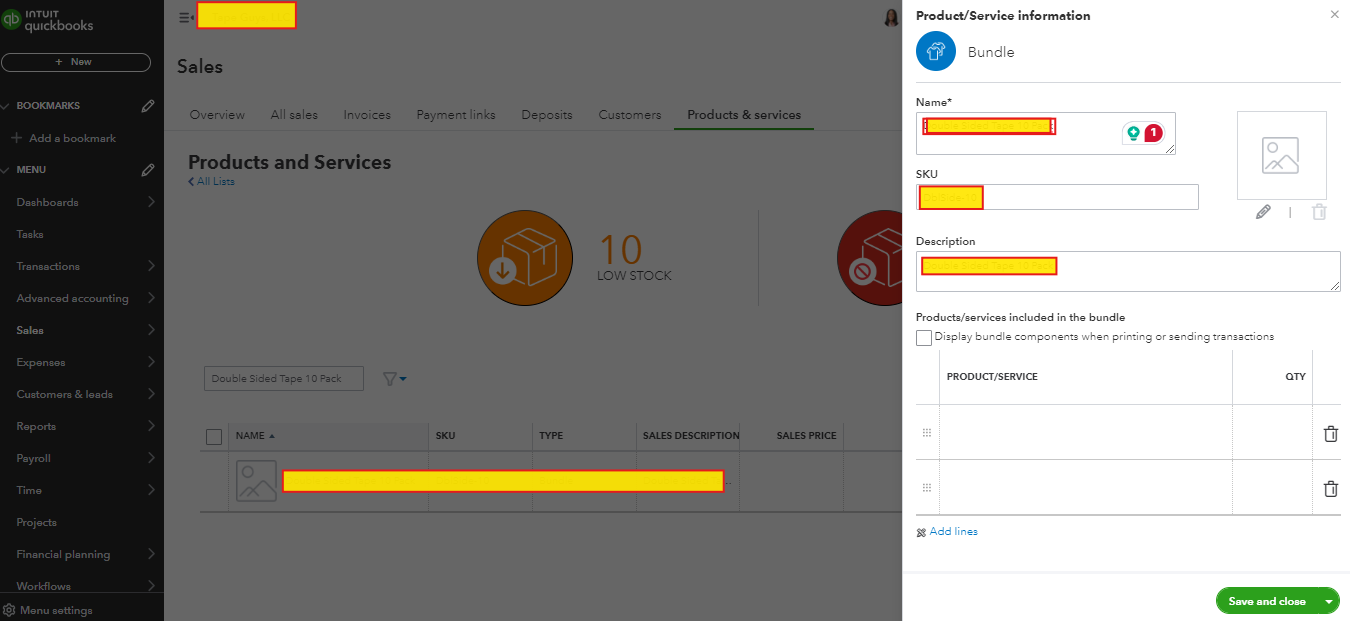The width and height of the screenshot is (1350, 621).
Task: Click the orange Low Stock box icon
Action: click(524, 258)
